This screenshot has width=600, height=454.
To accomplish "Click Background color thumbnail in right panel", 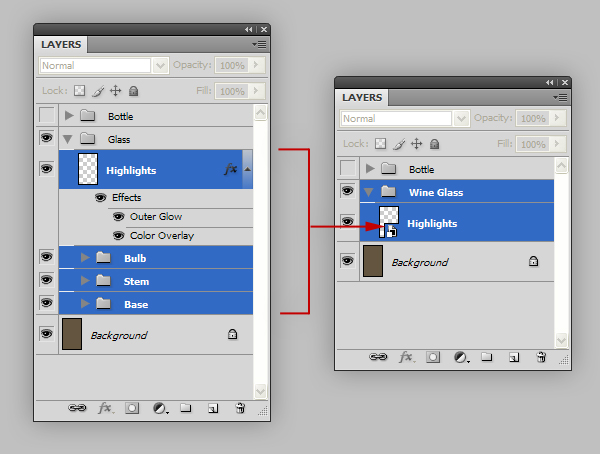I will (373, 261).
